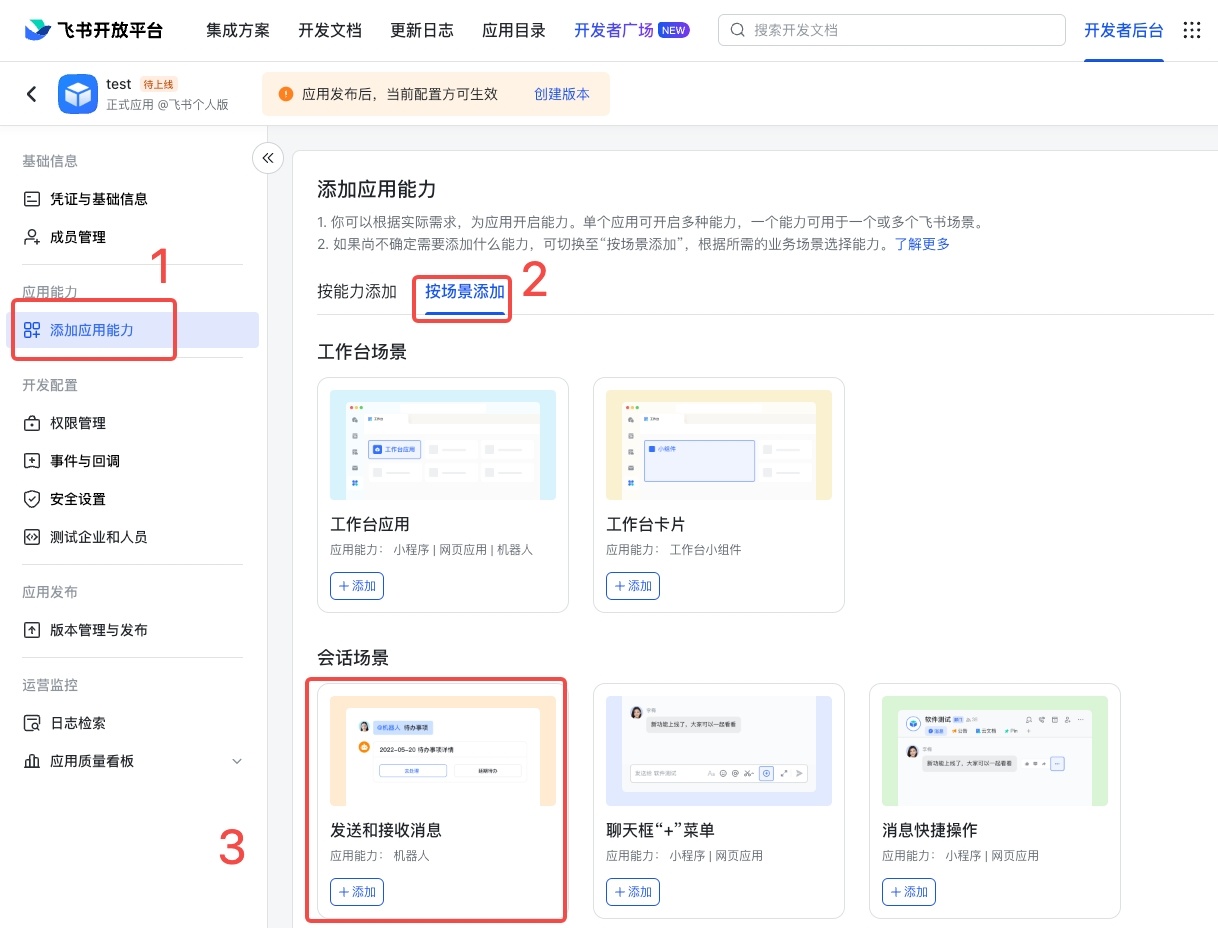Expand 应用质量看板 chevron
The width and height of the screenshot is (1218, 928).
(237, 761)
